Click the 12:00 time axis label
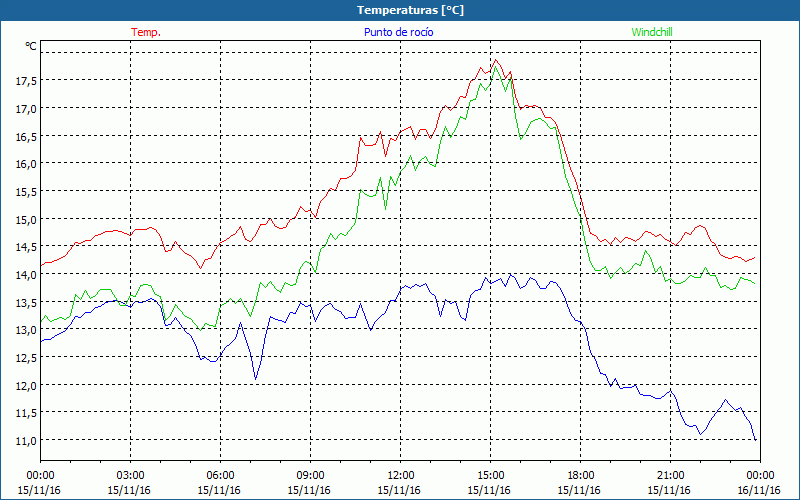 401,476
